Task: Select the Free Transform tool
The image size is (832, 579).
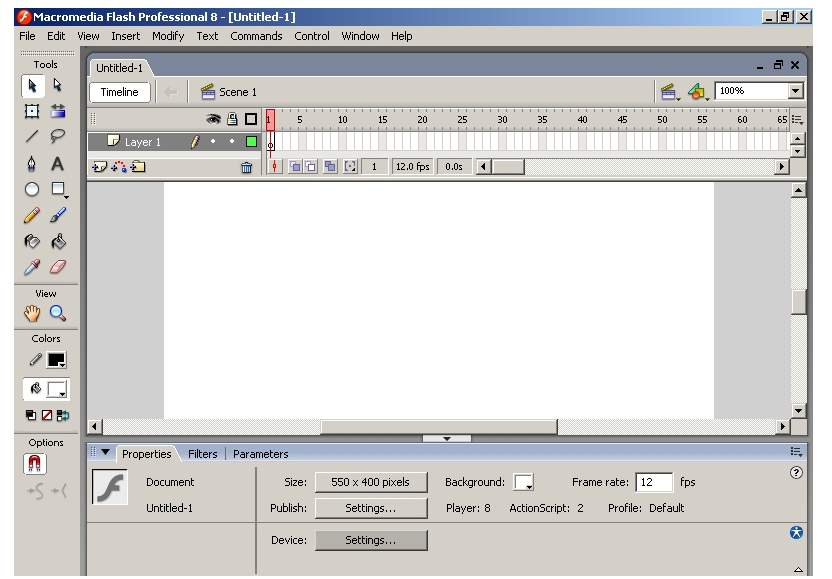Action: coord(32,111)
